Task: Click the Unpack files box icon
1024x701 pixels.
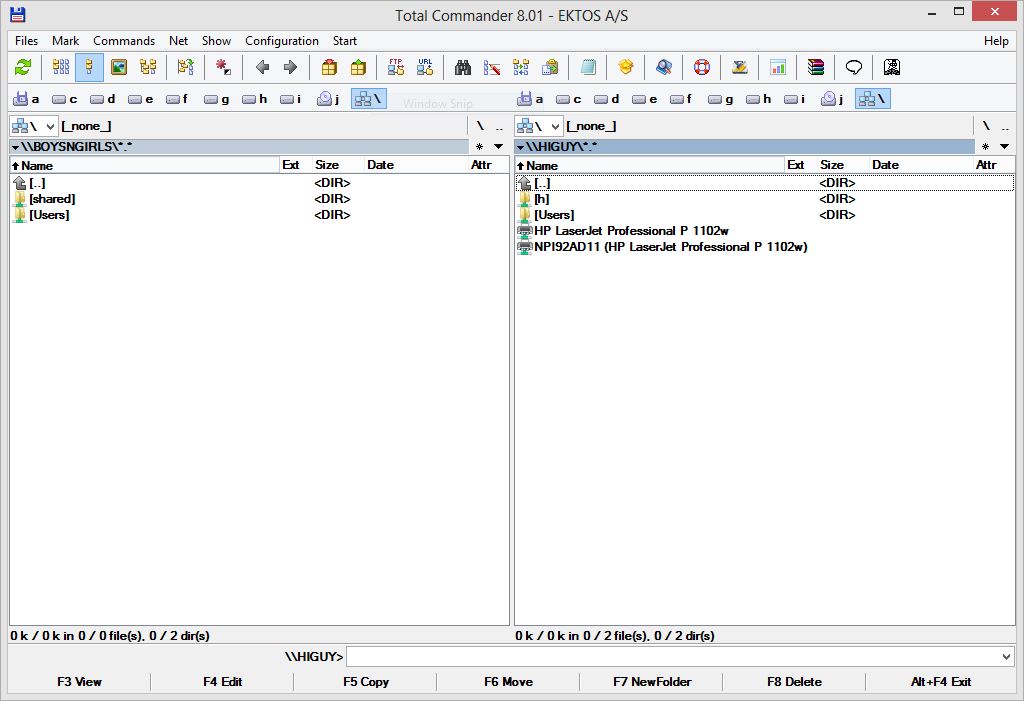Action: (359, 67)
